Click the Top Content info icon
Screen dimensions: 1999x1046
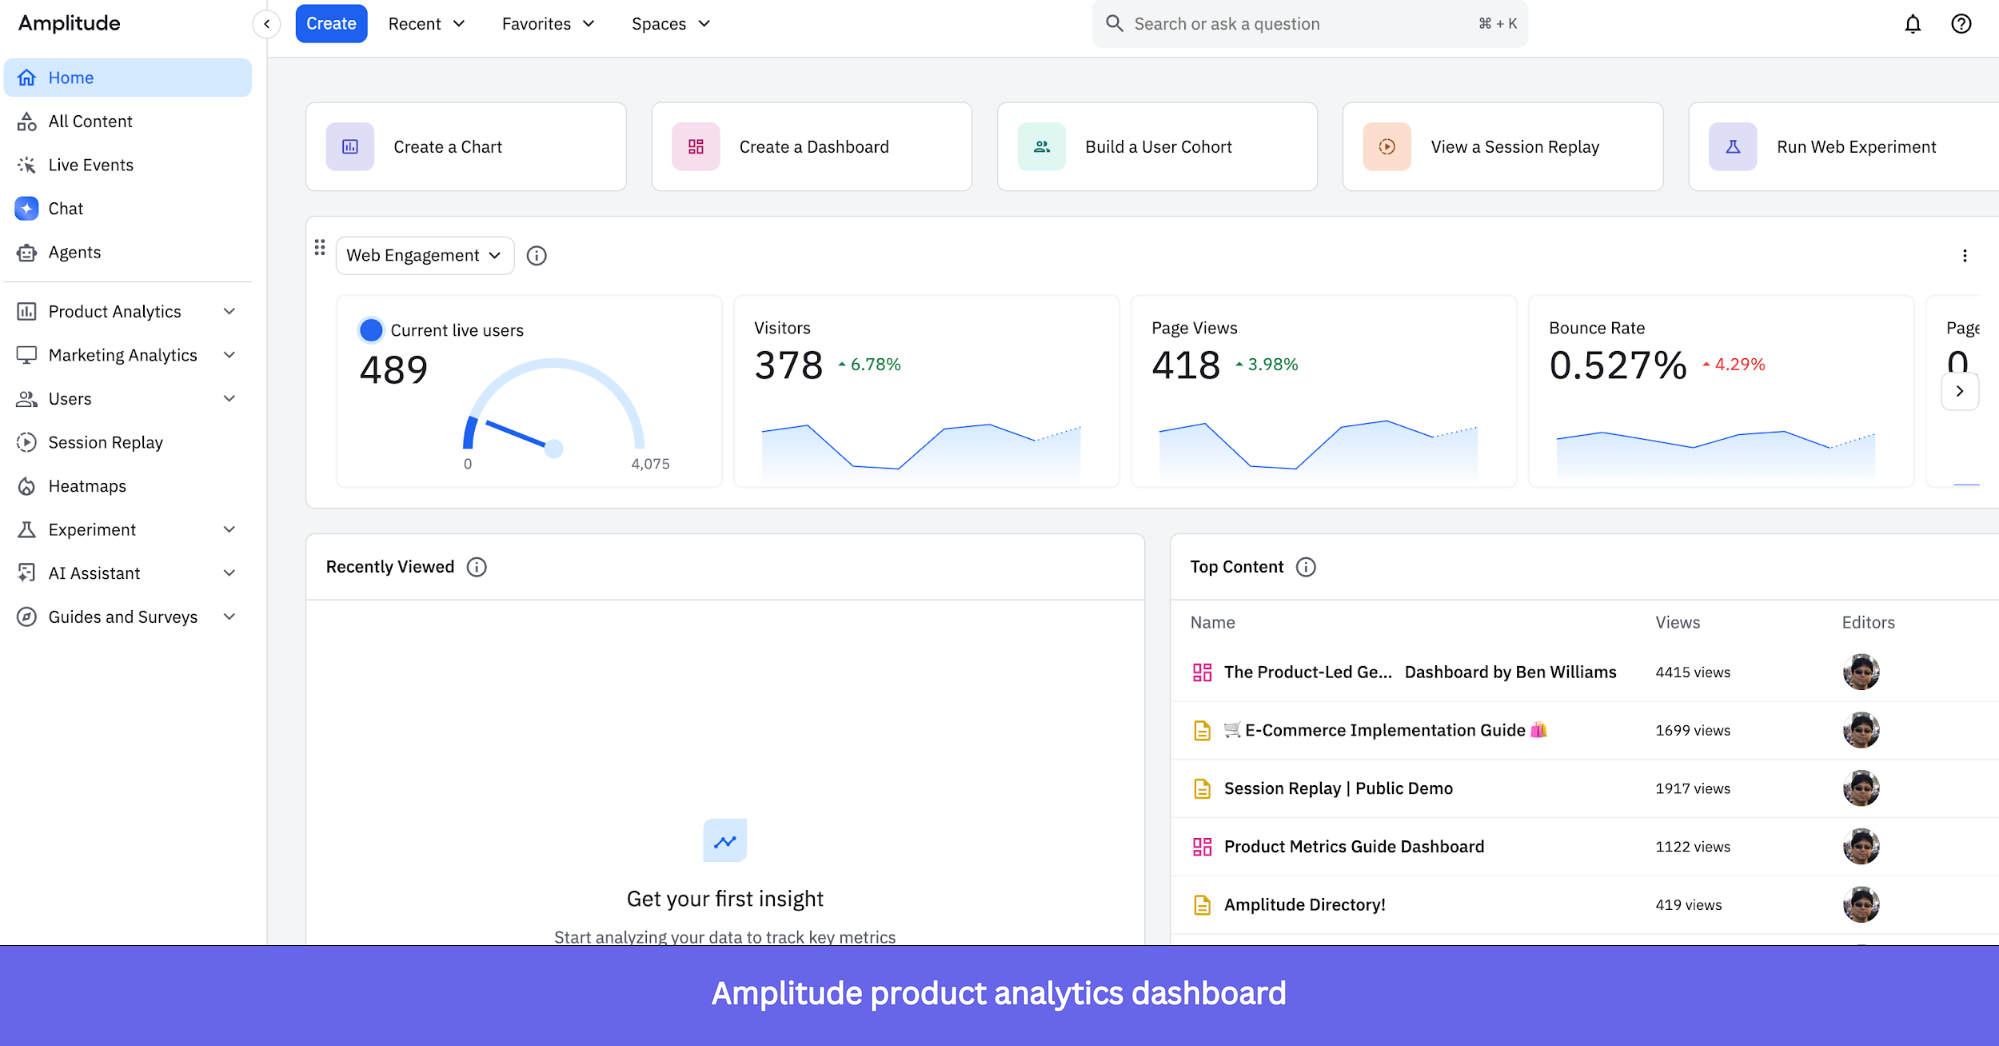[x=1306, y=567]
